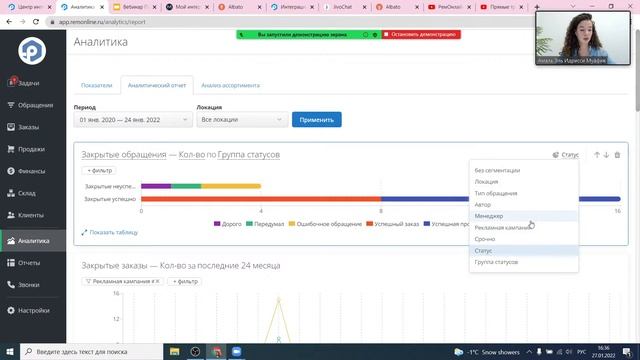This screenshot has height=360, width=640.
Task: Move the report widget down
Action: (x=606, y=155)
